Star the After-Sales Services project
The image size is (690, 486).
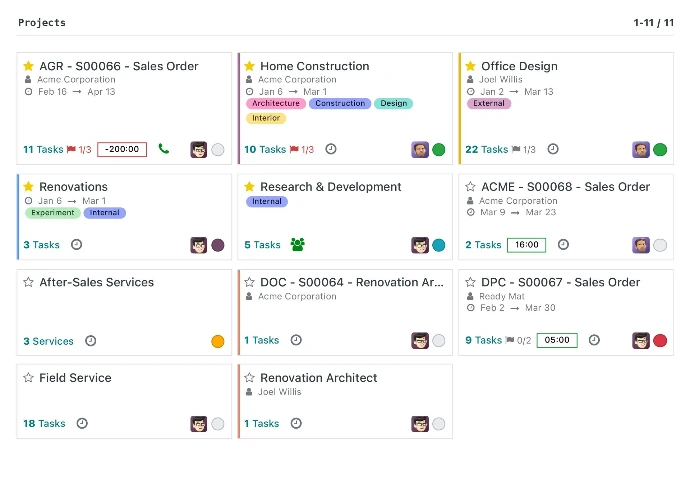click(x=28, y=282)
